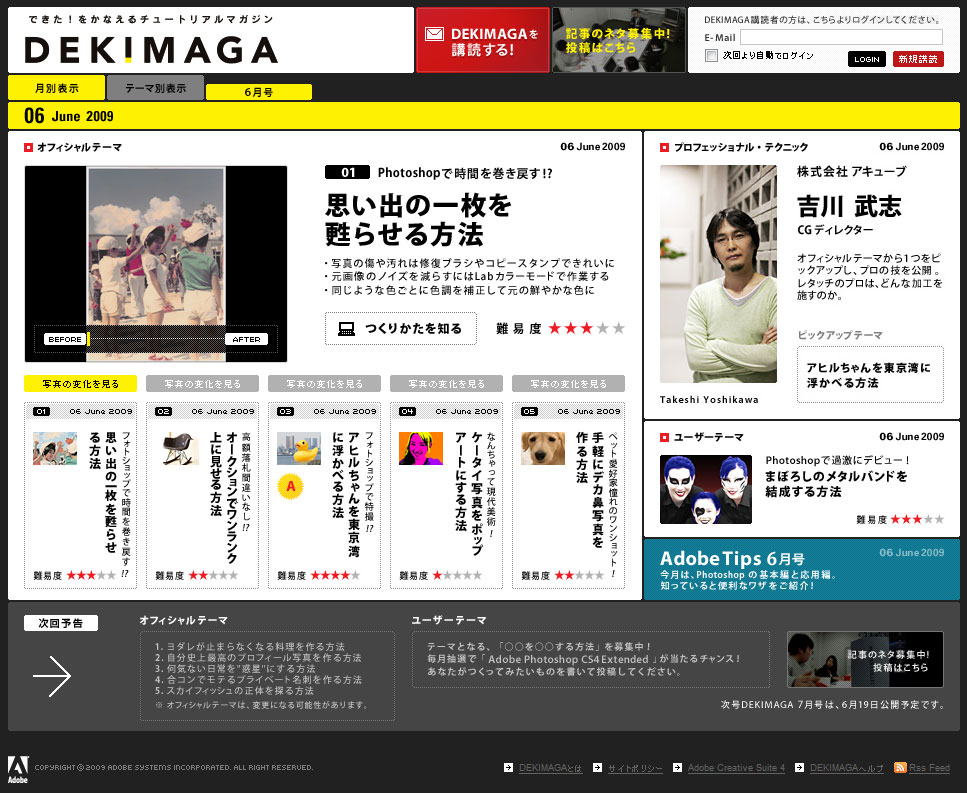Click the AFTER label on photo slider

click(x=246, y=339)
